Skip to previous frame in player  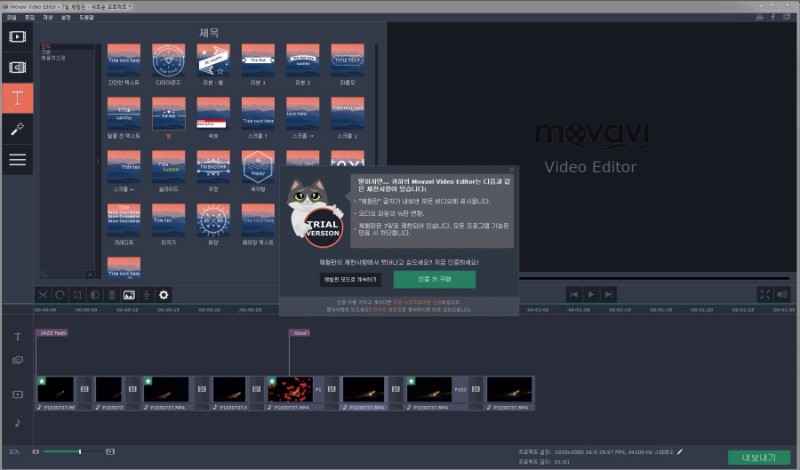coord(574,294)
